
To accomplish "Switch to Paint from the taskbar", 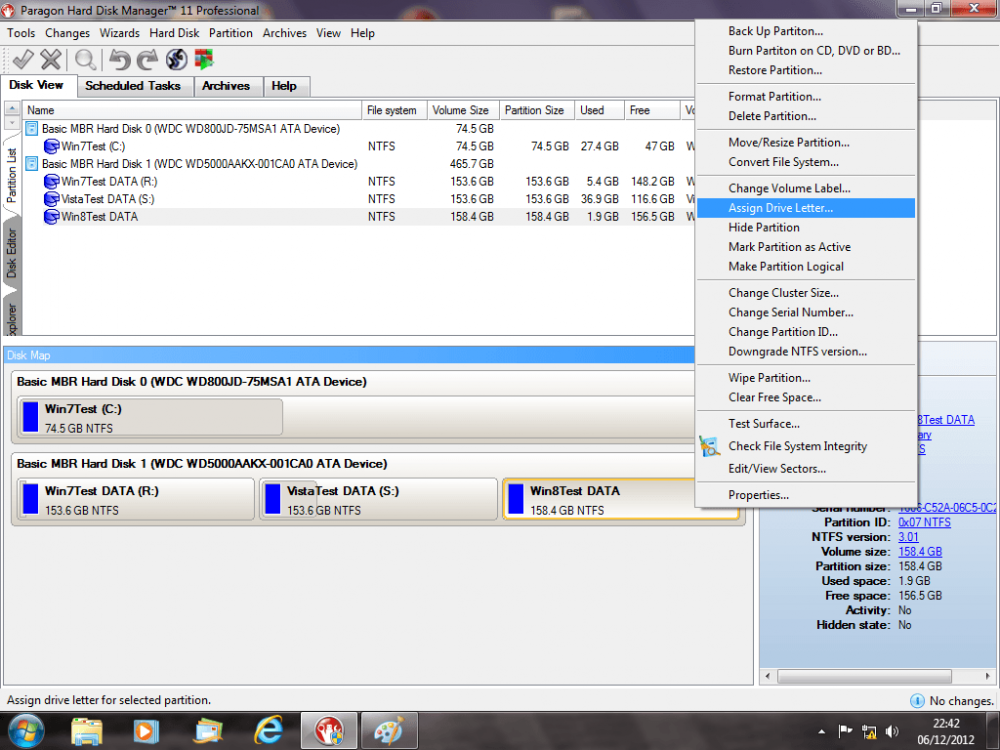I will pos(389,731).
